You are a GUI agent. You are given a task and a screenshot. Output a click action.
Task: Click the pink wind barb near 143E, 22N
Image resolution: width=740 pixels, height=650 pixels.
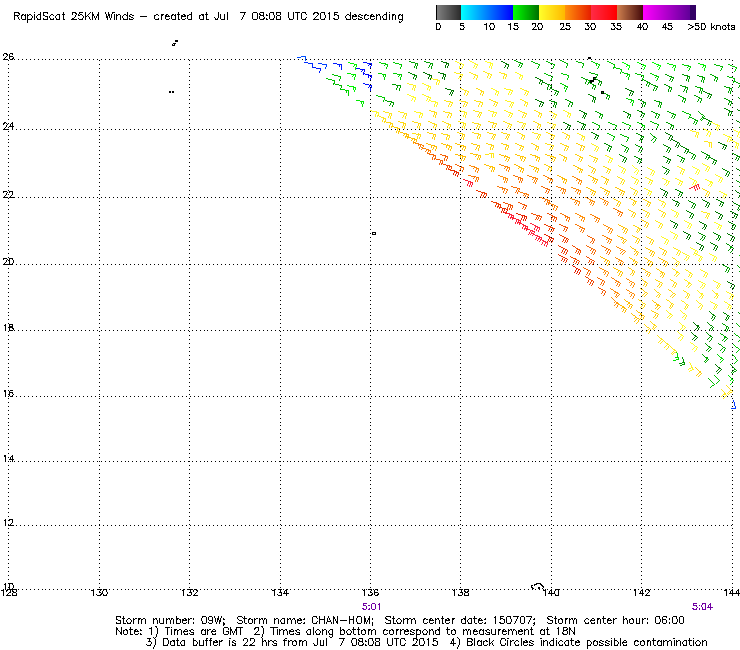pyautogui.click(x=694, y=186)
